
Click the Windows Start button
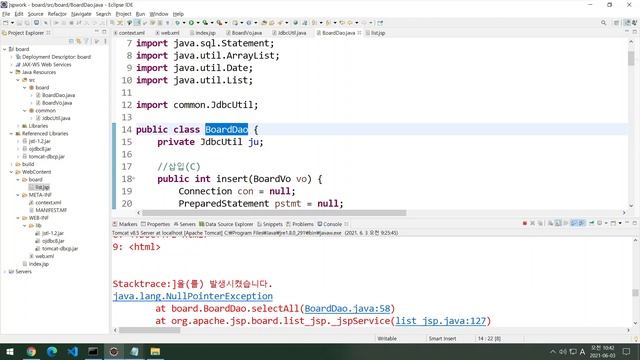coord(10,351)
